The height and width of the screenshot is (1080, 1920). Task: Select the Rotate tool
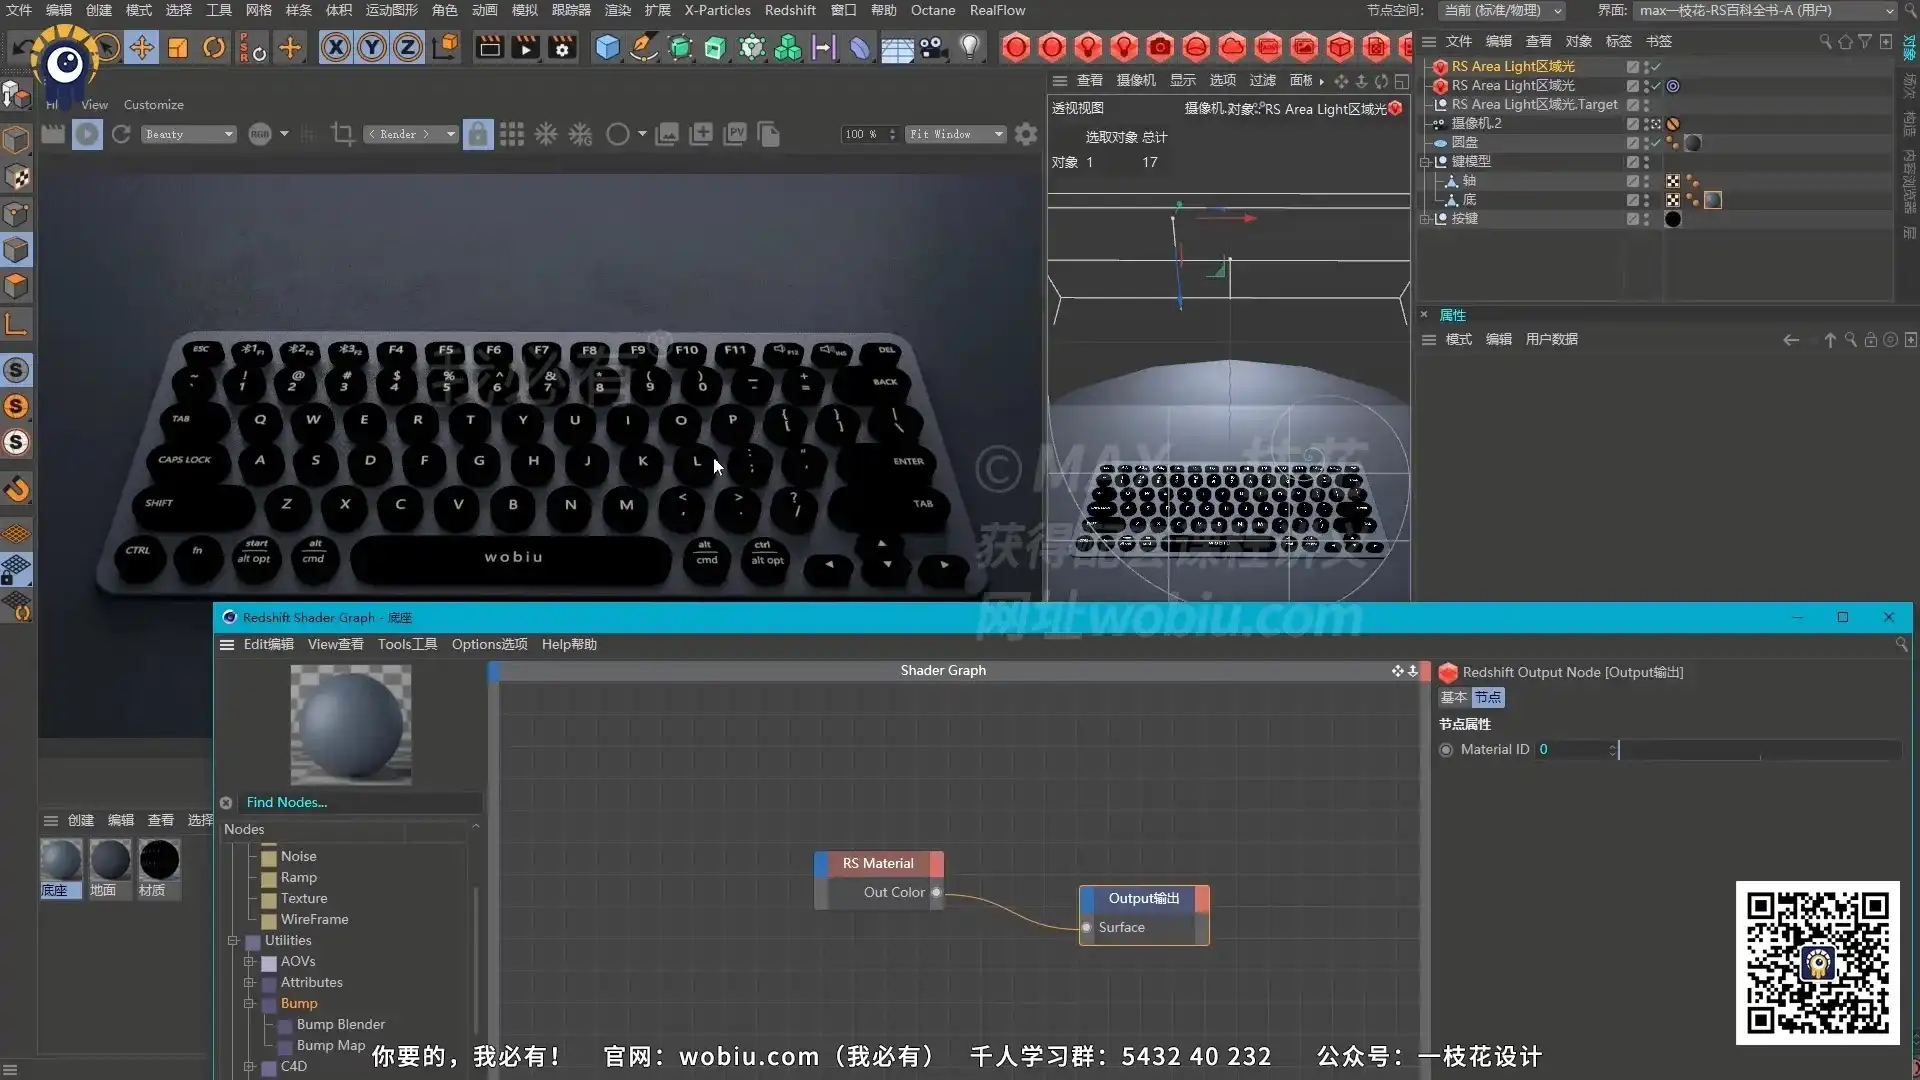coord(214,47)
